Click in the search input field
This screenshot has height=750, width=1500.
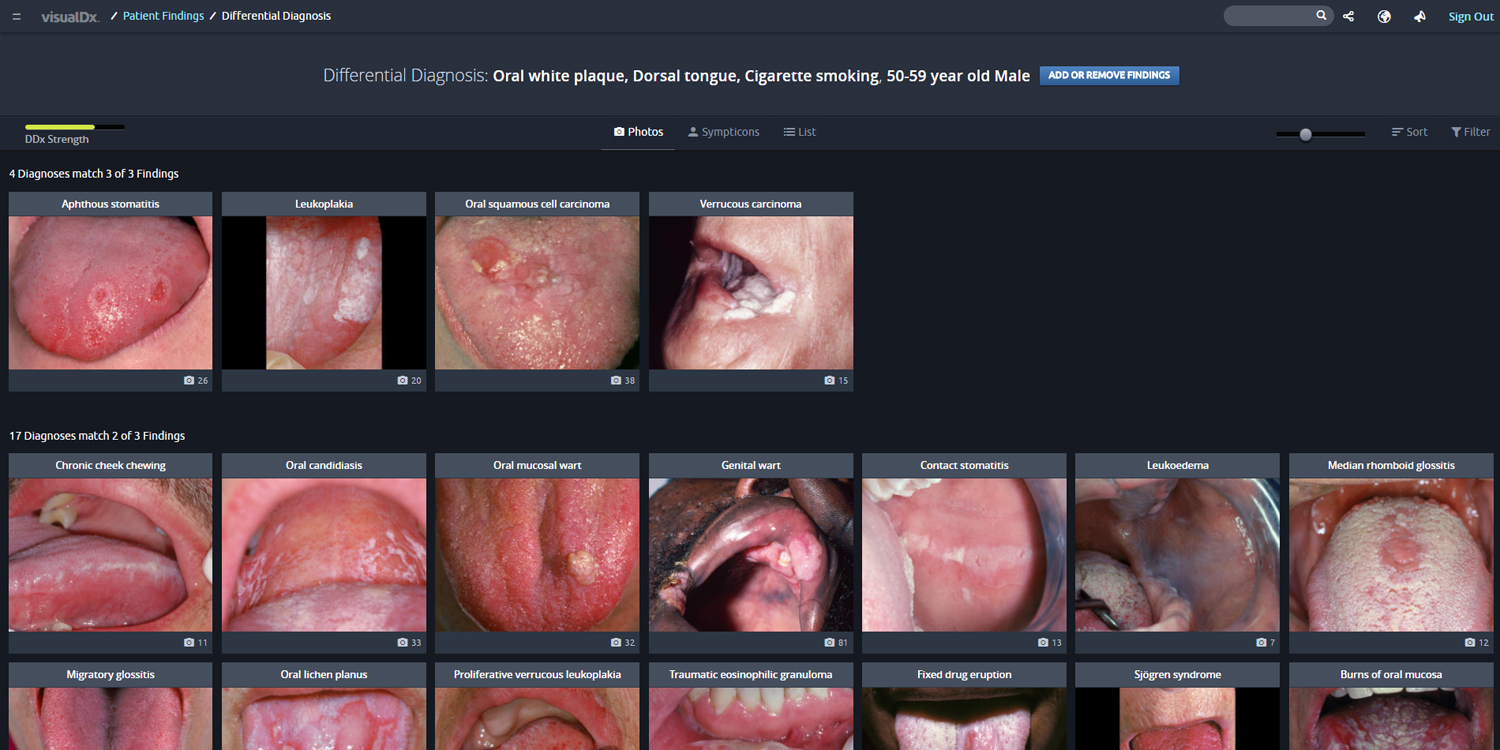[1269, 16]
